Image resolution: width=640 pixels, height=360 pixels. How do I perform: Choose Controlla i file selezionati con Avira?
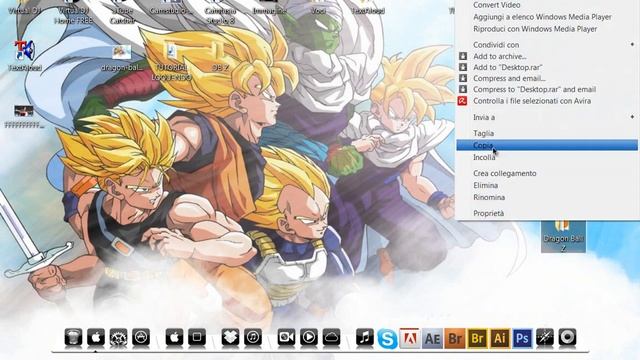[532, 101]
